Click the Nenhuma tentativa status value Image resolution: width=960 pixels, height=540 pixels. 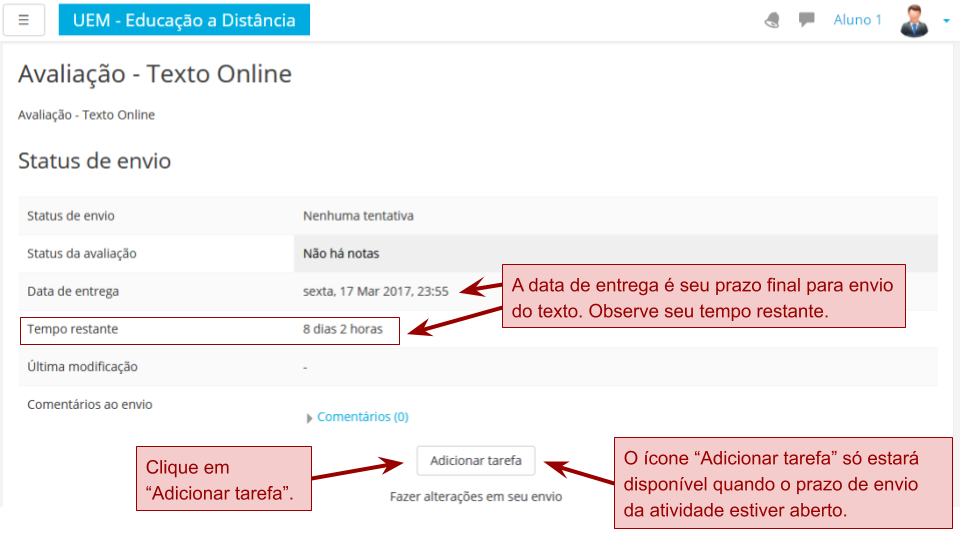358,216
